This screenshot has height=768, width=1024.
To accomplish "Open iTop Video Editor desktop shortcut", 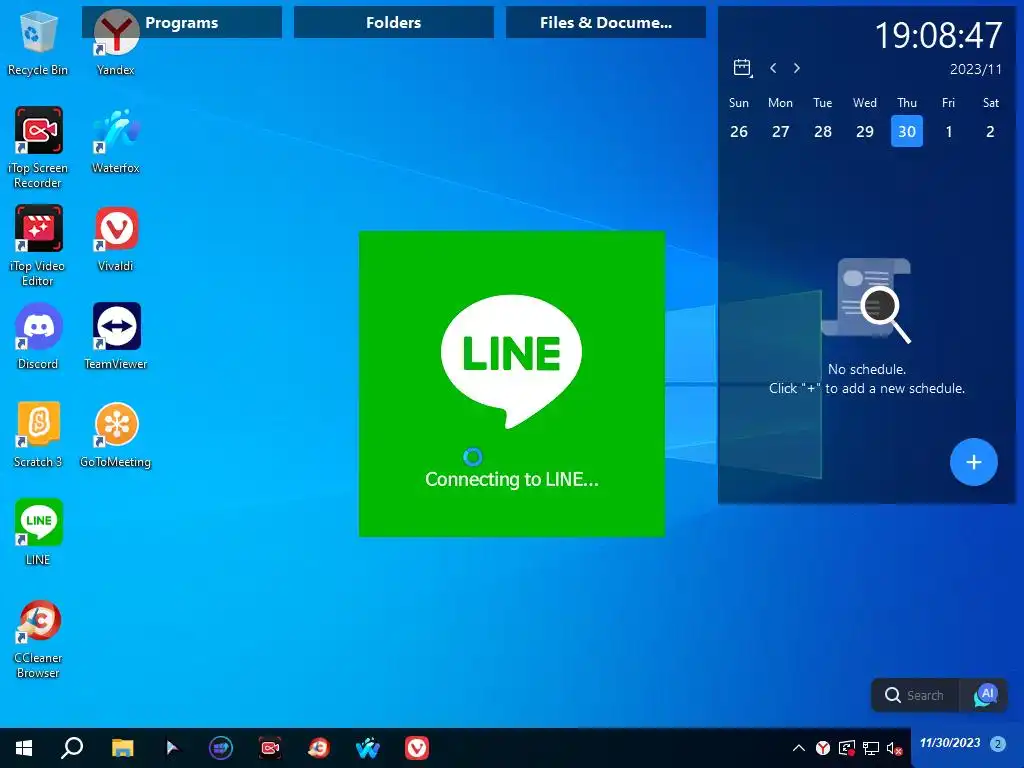I will pos(38,246).
